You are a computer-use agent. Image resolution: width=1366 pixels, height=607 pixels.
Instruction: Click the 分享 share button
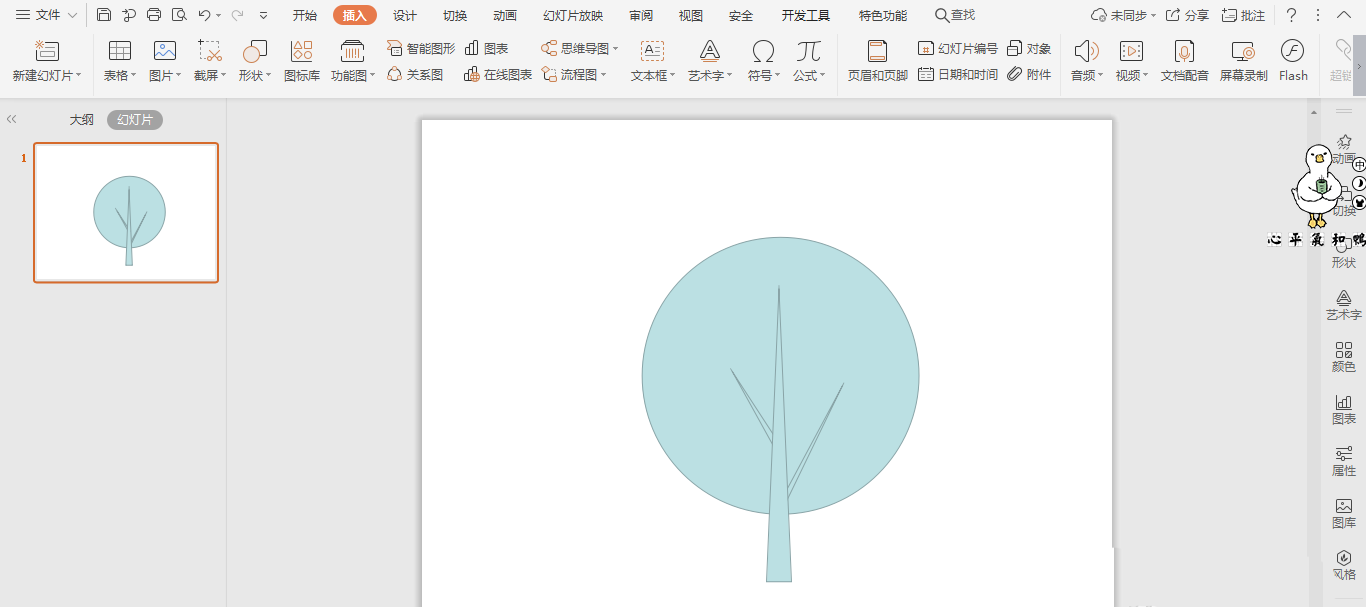[1187, 15]
